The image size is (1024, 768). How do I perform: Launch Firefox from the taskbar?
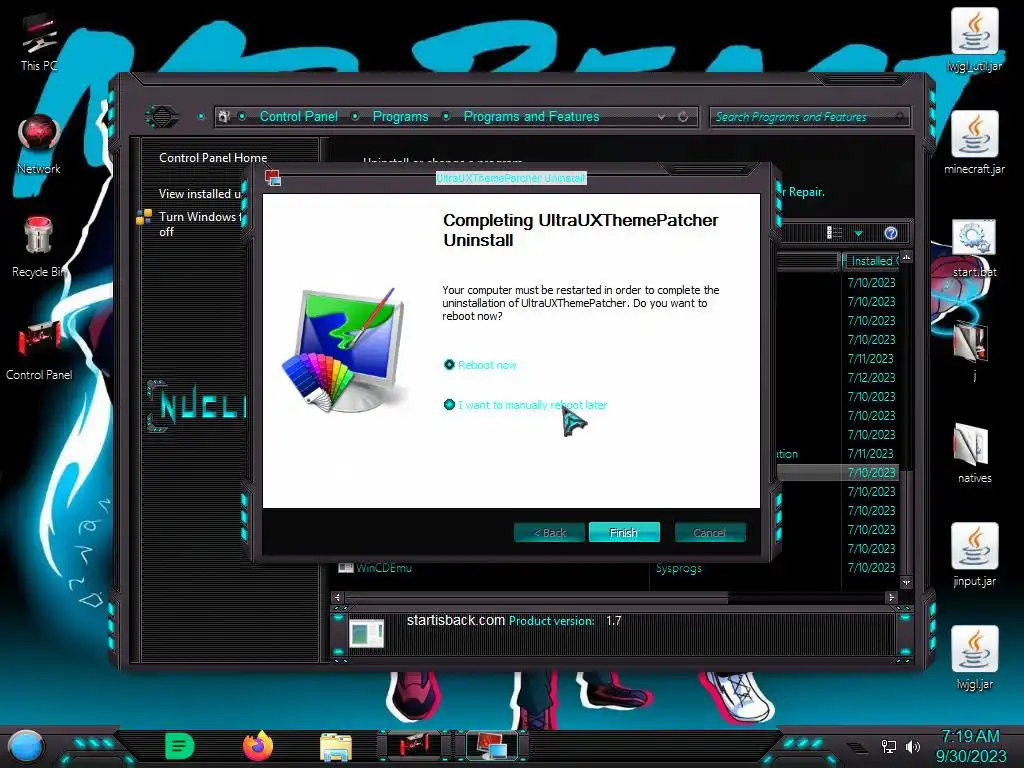tap(258, 746)
